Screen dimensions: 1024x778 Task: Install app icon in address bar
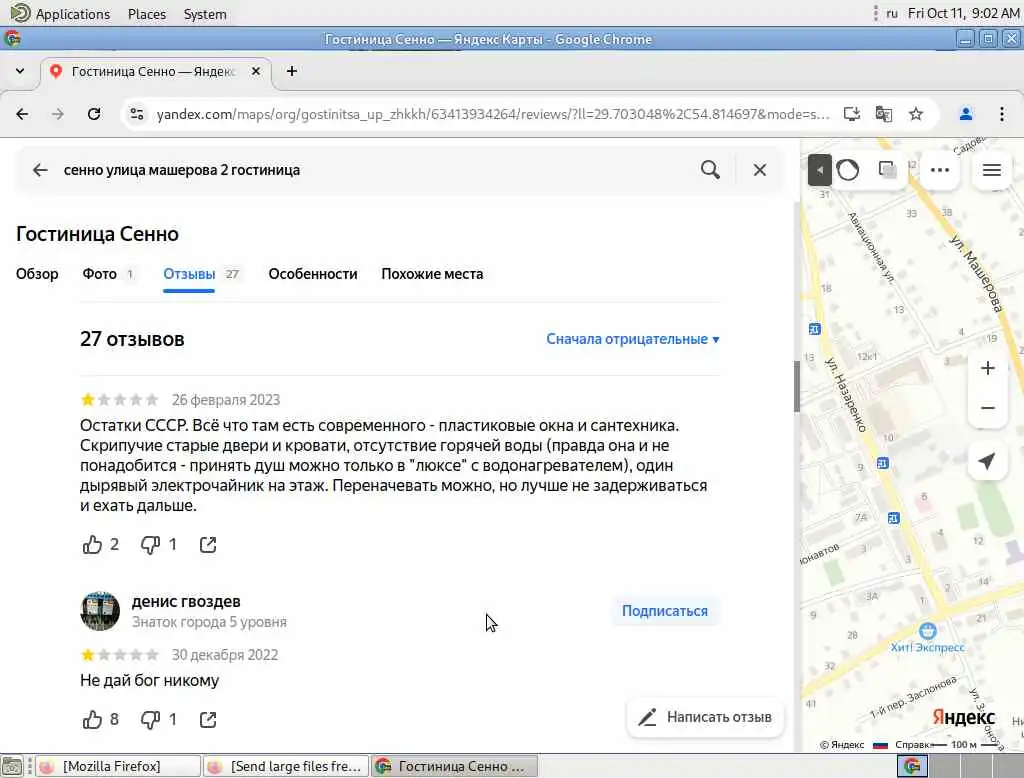point(852,114)
